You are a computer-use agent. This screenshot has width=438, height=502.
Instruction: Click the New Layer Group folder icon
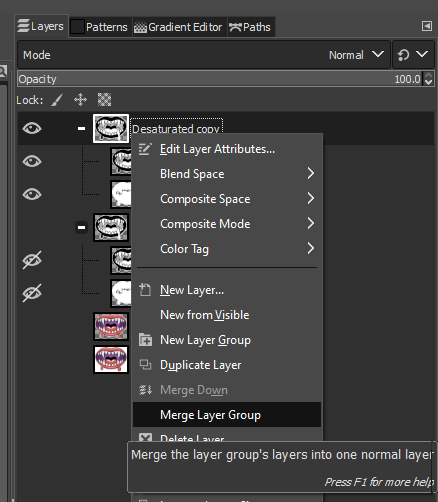(x=145, y=340)
